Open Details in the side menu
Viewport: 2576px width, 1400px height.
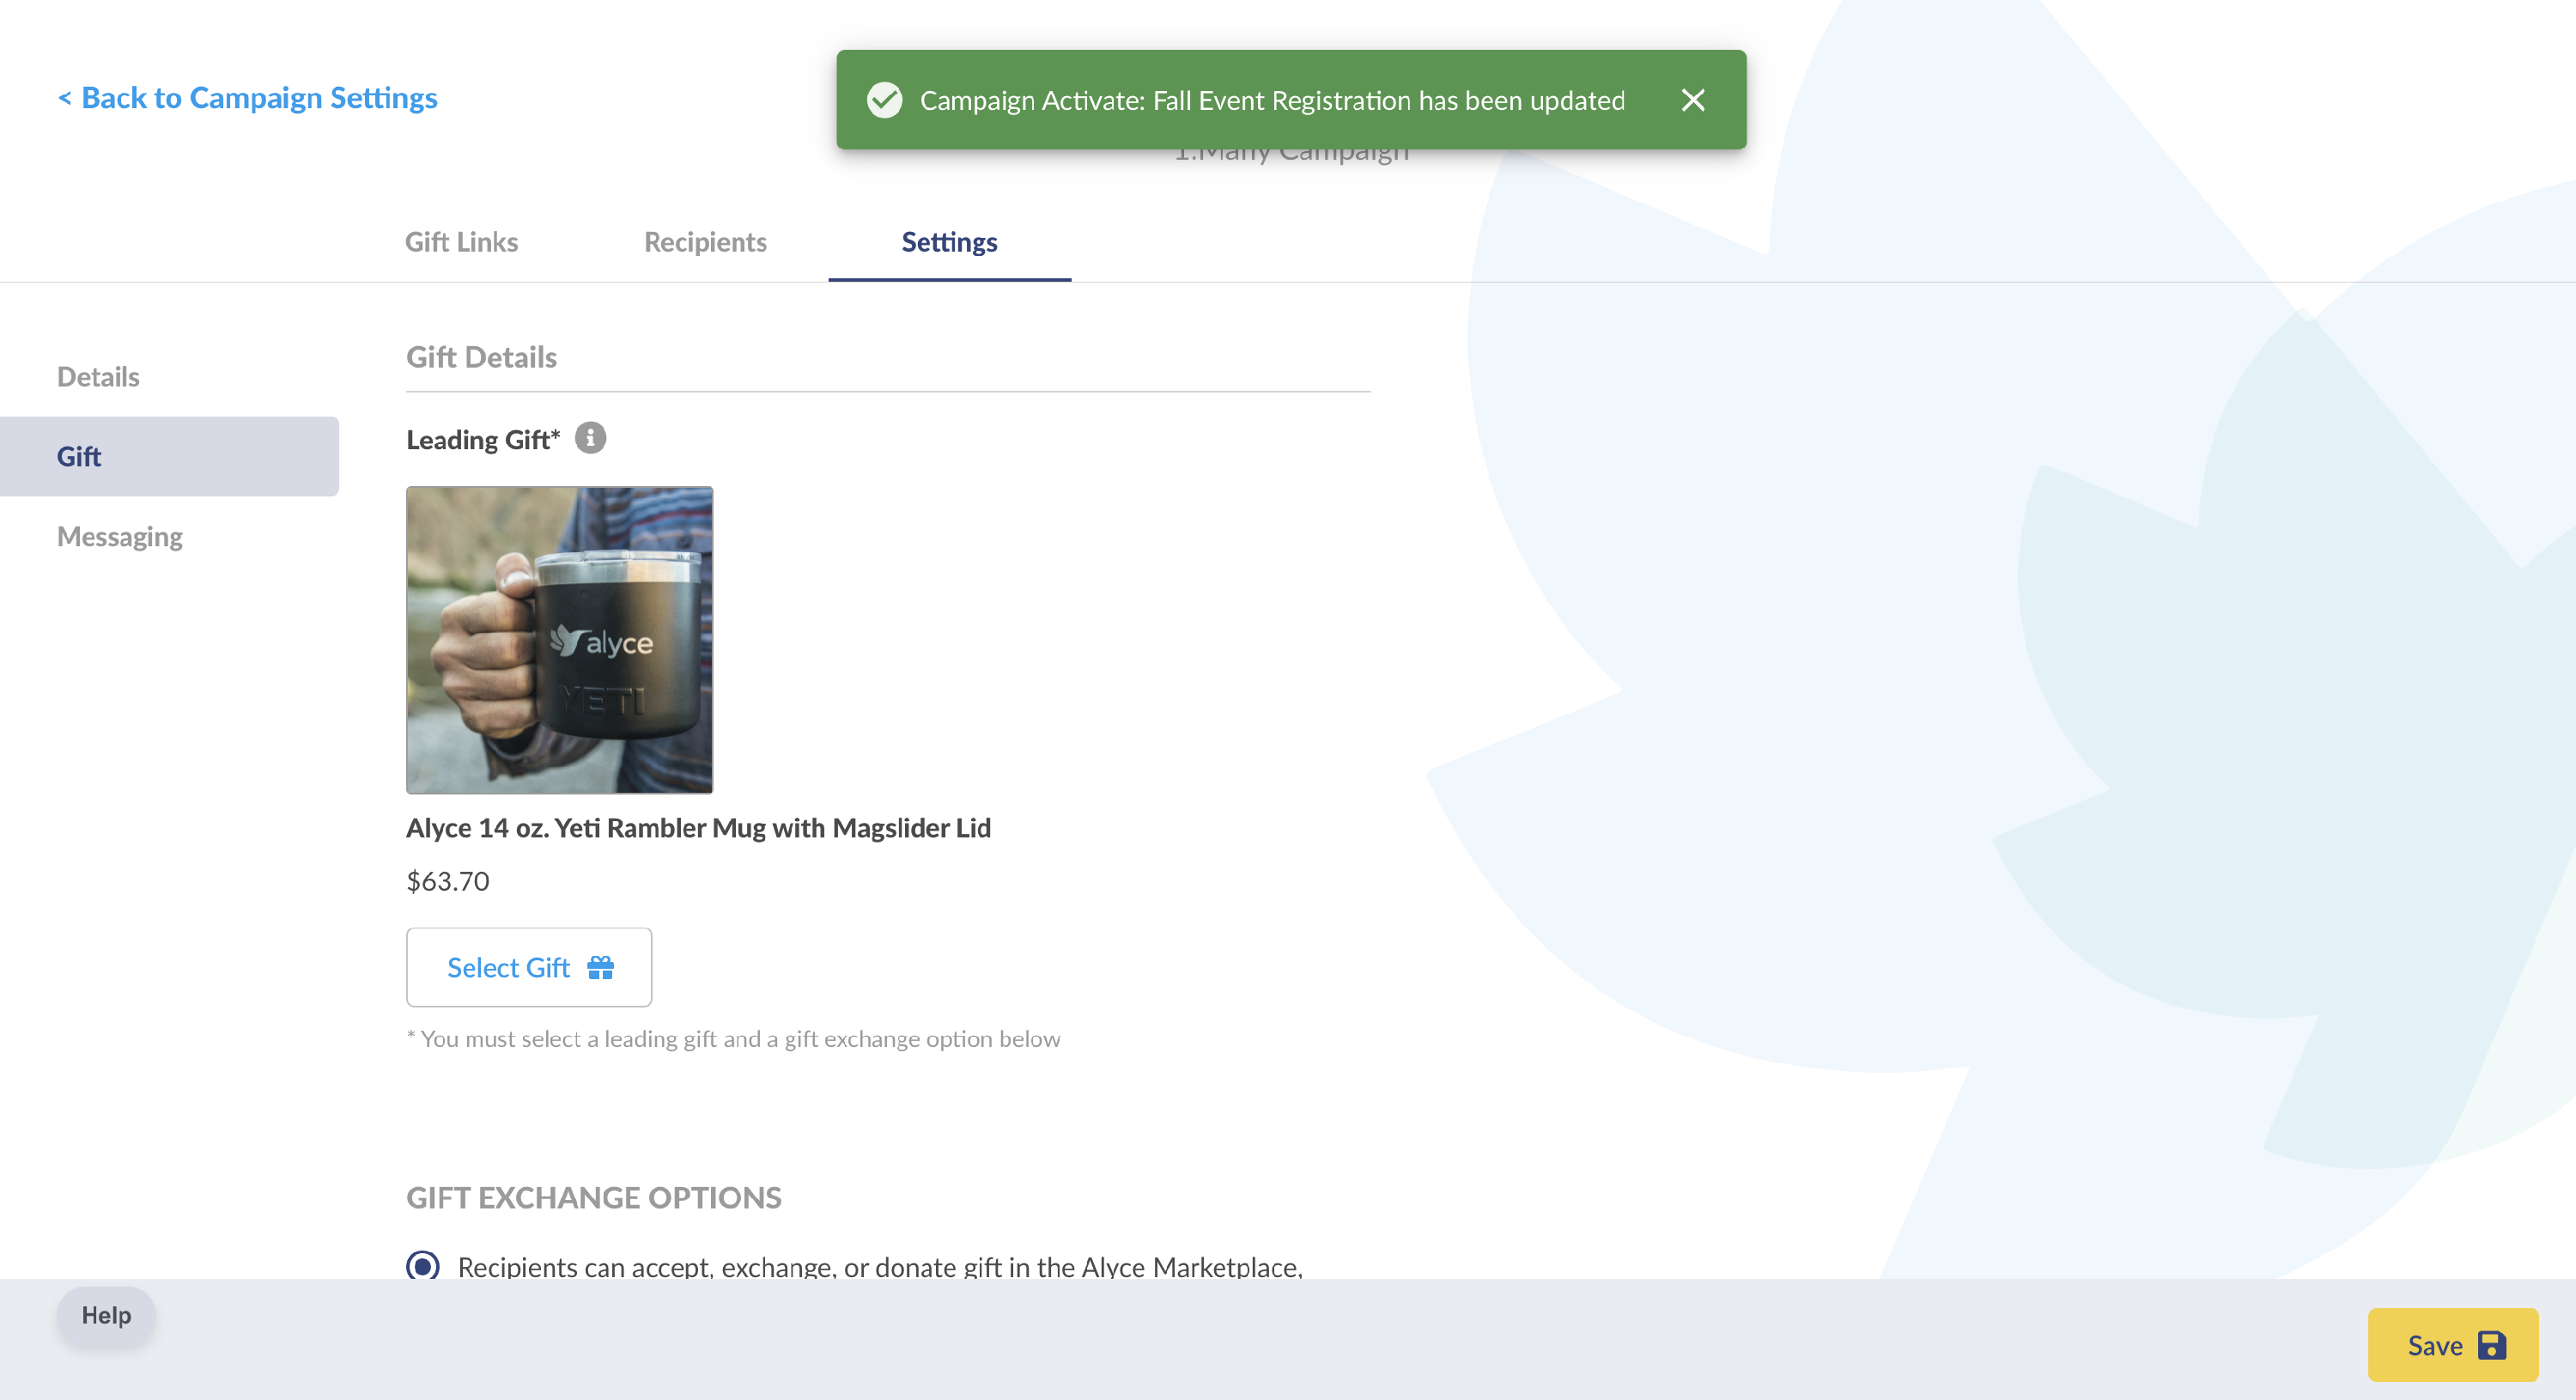point(98,377)
